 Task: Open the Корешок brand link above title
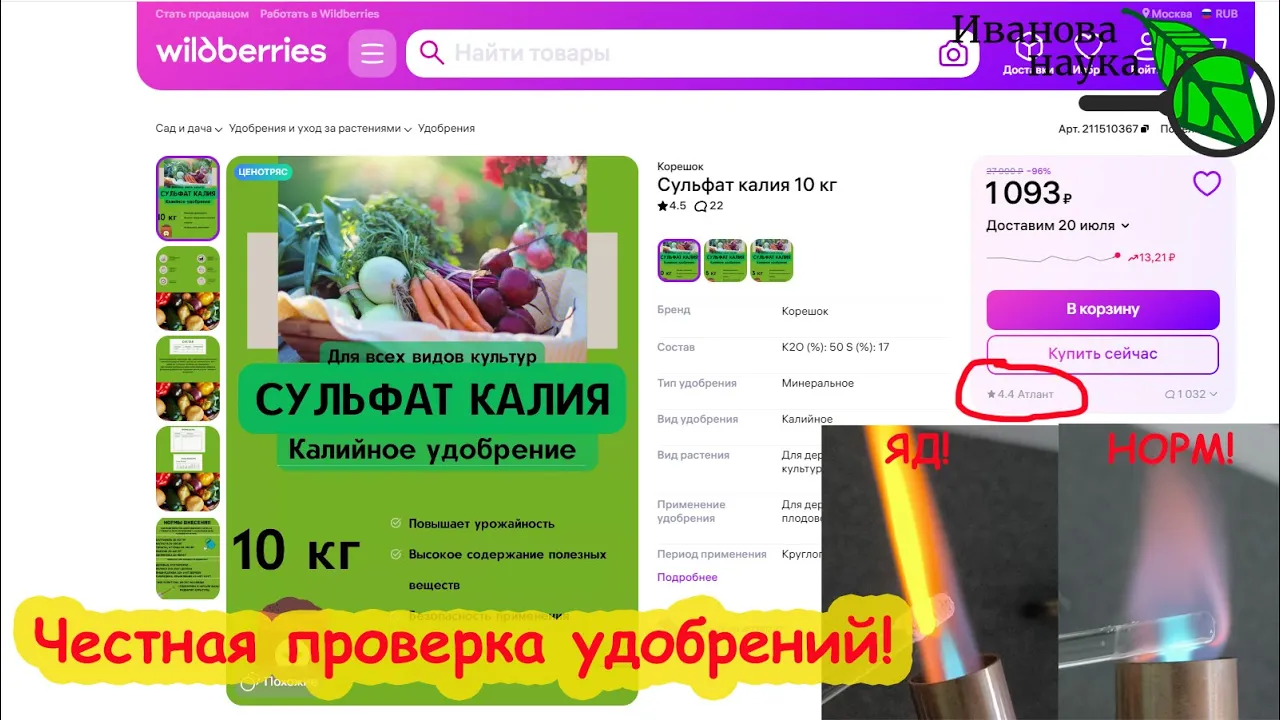(x=680, y=167)
